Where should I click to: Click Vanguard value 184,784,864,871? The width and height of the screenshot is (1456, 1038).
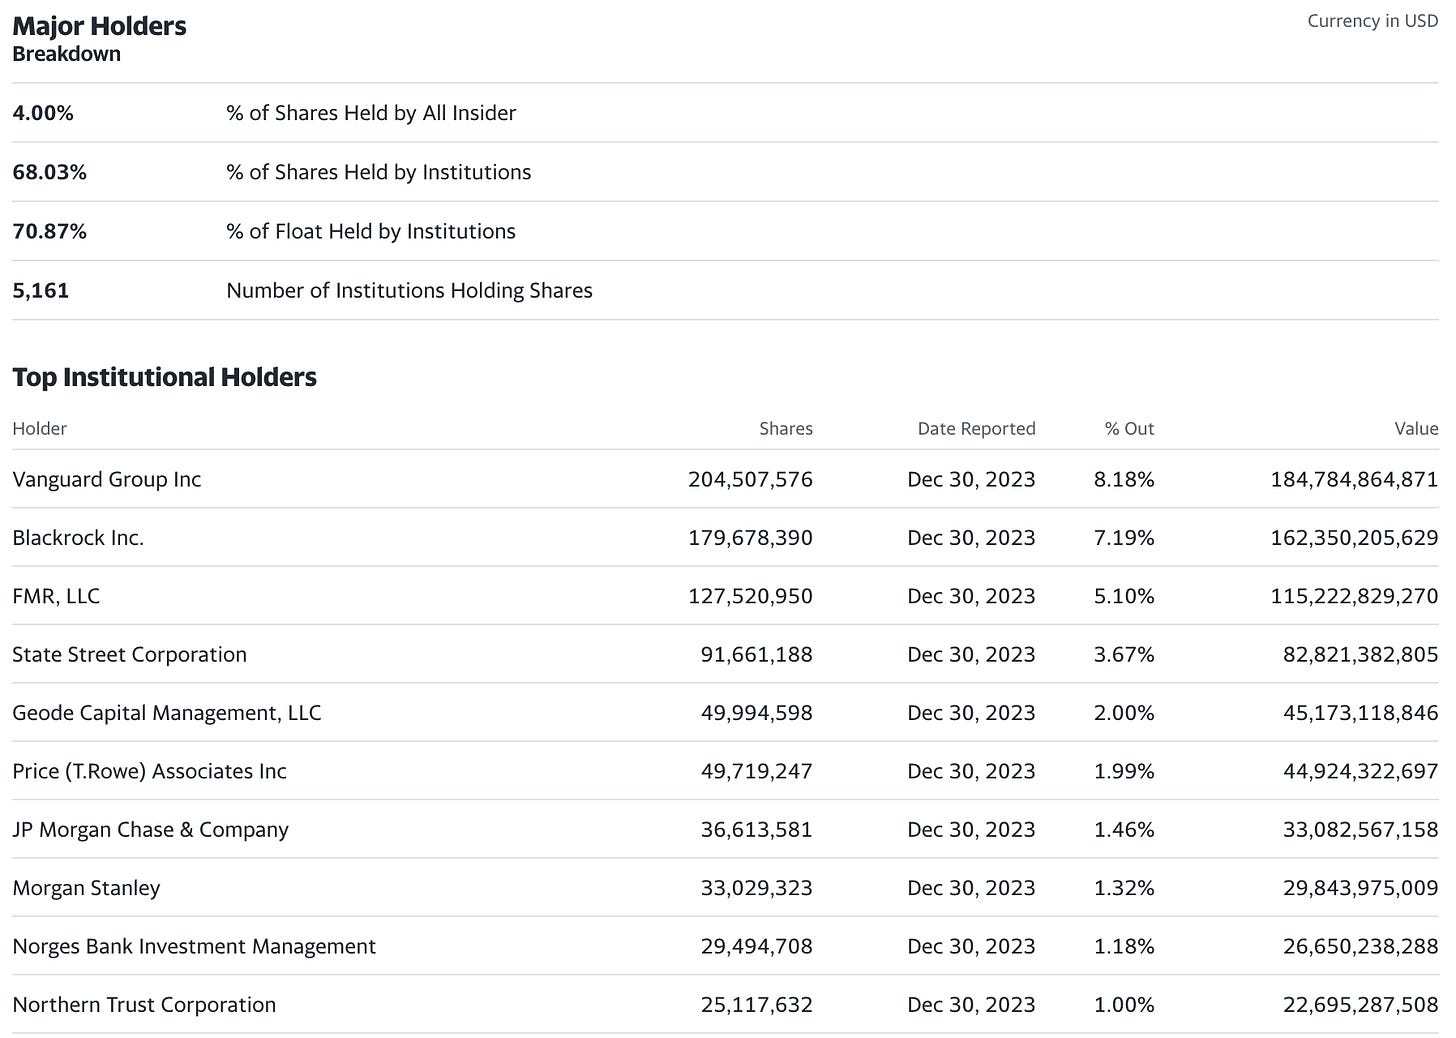1354,479
